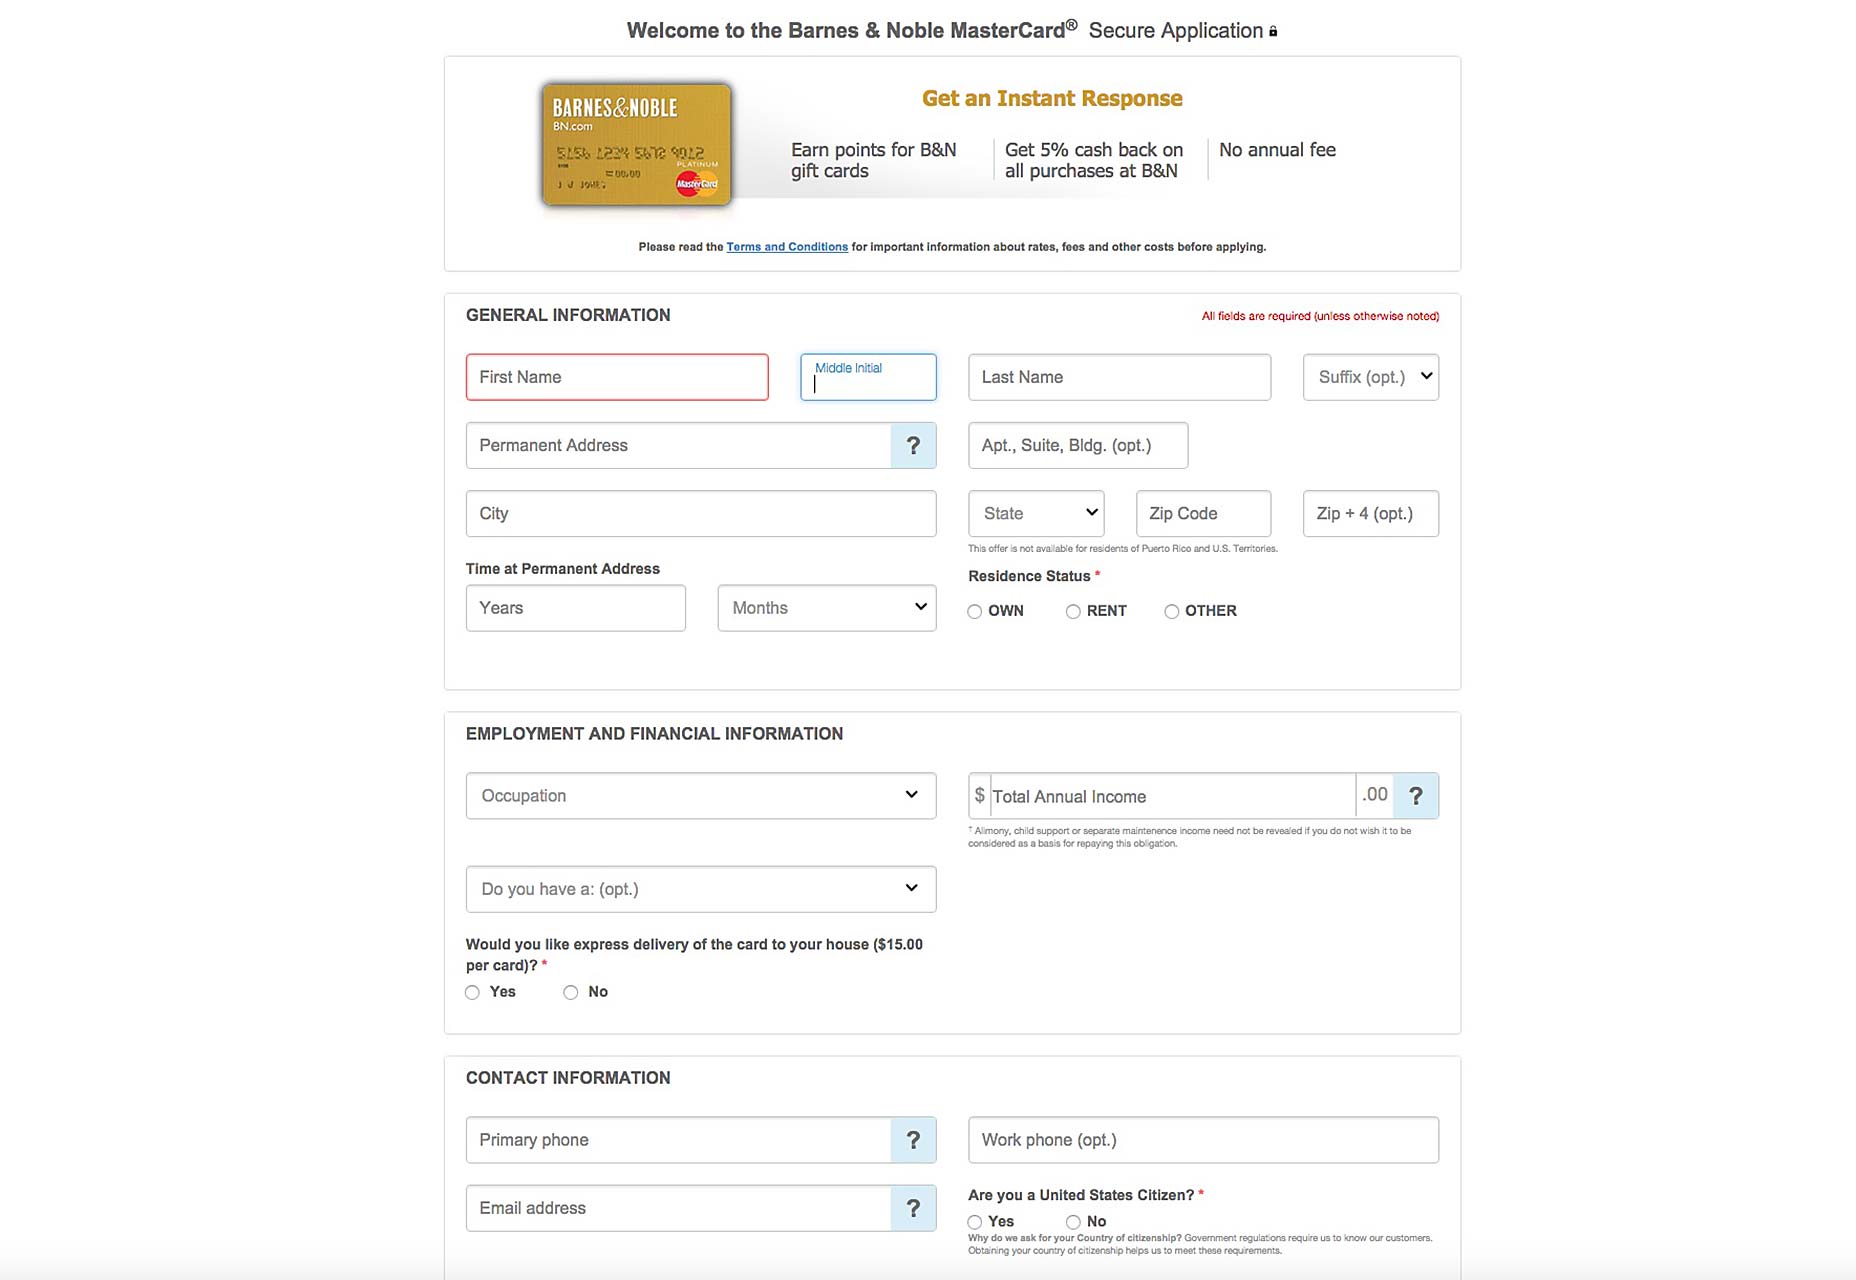Click the GENERAL INFORMATION heading
This screenshot has height=1280, width=1856.
[x=568, y=315]
